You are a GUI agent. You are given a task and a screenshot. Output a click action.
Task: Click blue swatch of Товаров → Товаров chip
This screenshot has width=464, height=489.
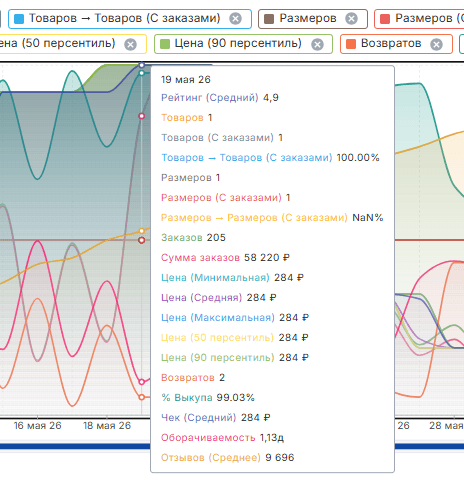coord(19,19)
